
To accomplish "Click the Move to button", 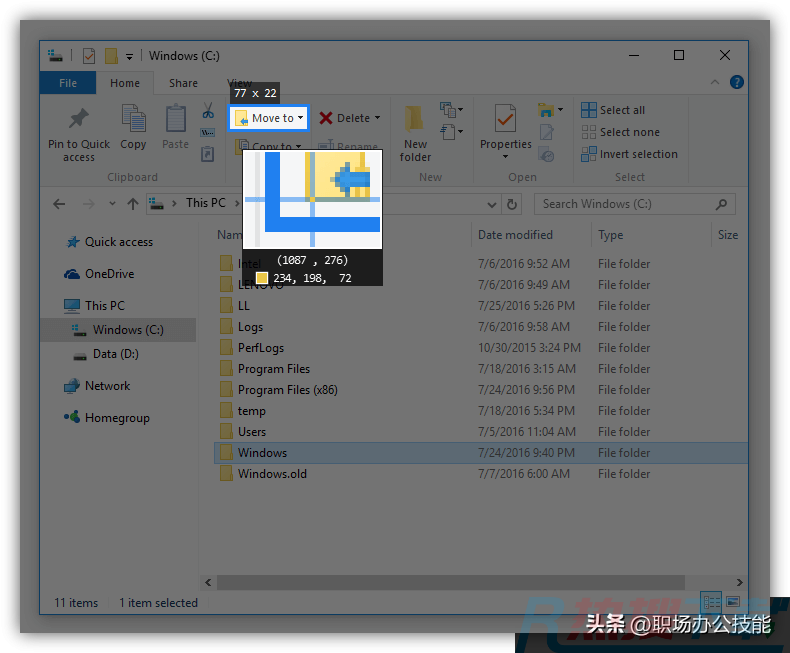I will 269,118.
